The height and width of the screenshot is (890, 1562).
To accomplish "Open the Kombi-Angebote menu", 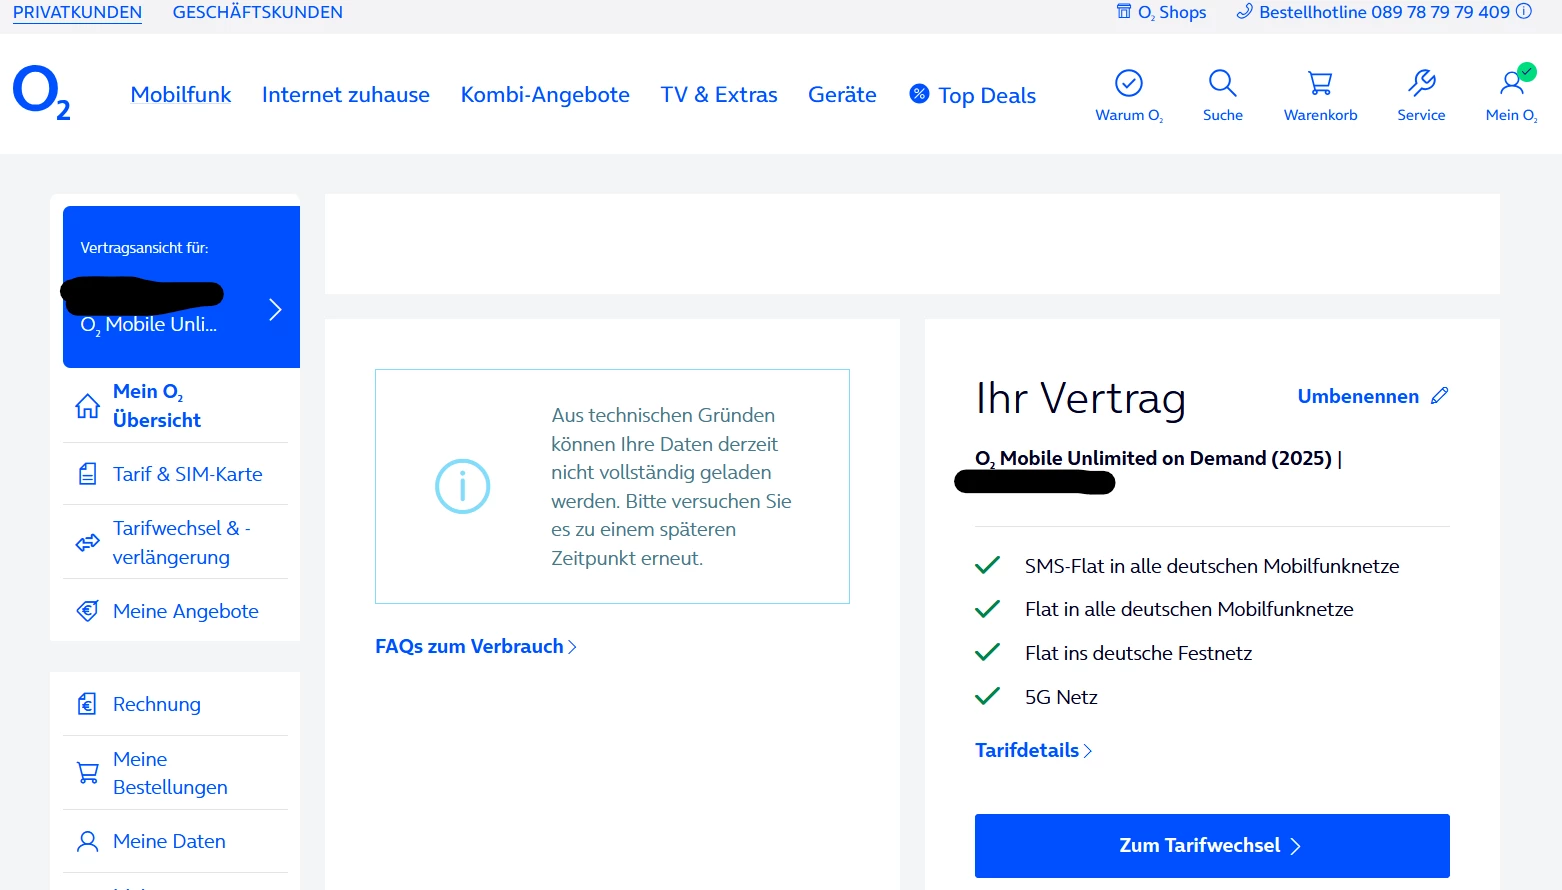I will (x=545, y=94).
